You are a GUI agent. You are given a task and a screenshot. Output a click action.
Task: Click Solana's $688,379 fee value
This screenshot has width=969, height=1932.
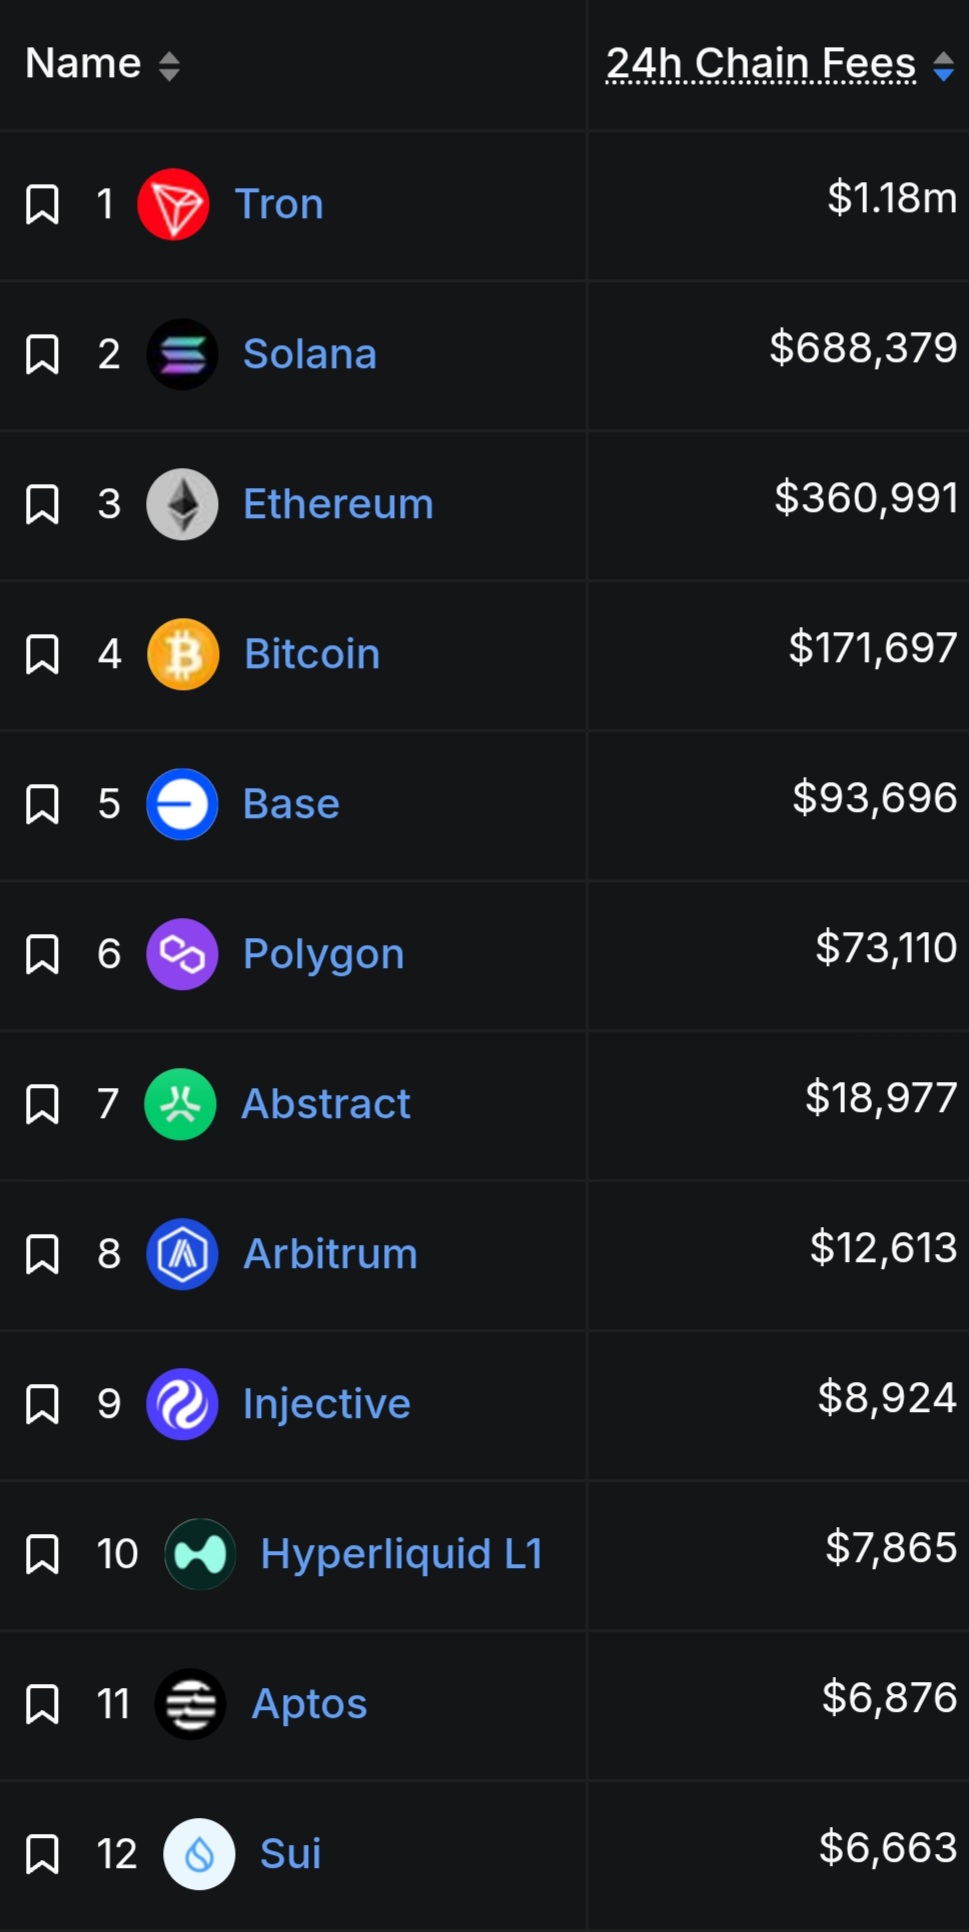863,348
